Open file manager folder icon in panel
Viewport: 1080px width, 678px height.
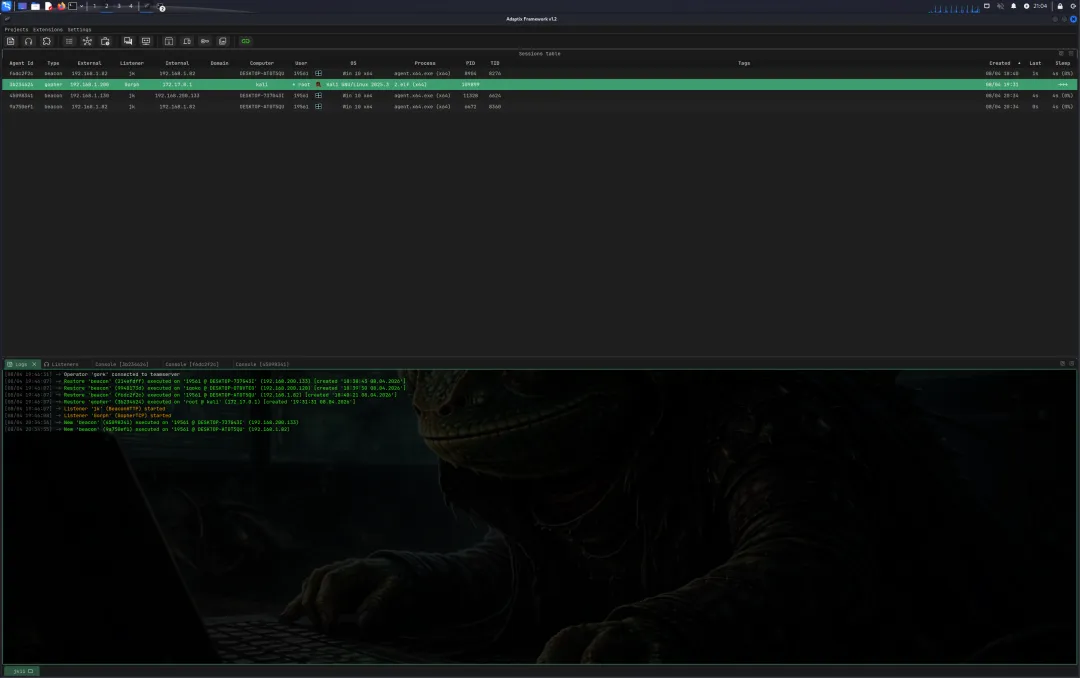pyautogui.click(x=35, y=6)
